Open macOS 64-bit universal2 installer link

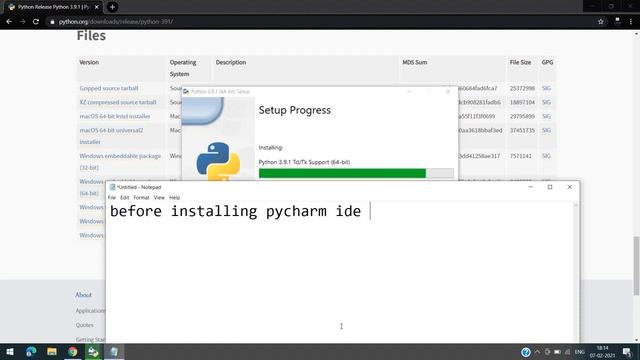pyautogui.click(x=111, y=136)
